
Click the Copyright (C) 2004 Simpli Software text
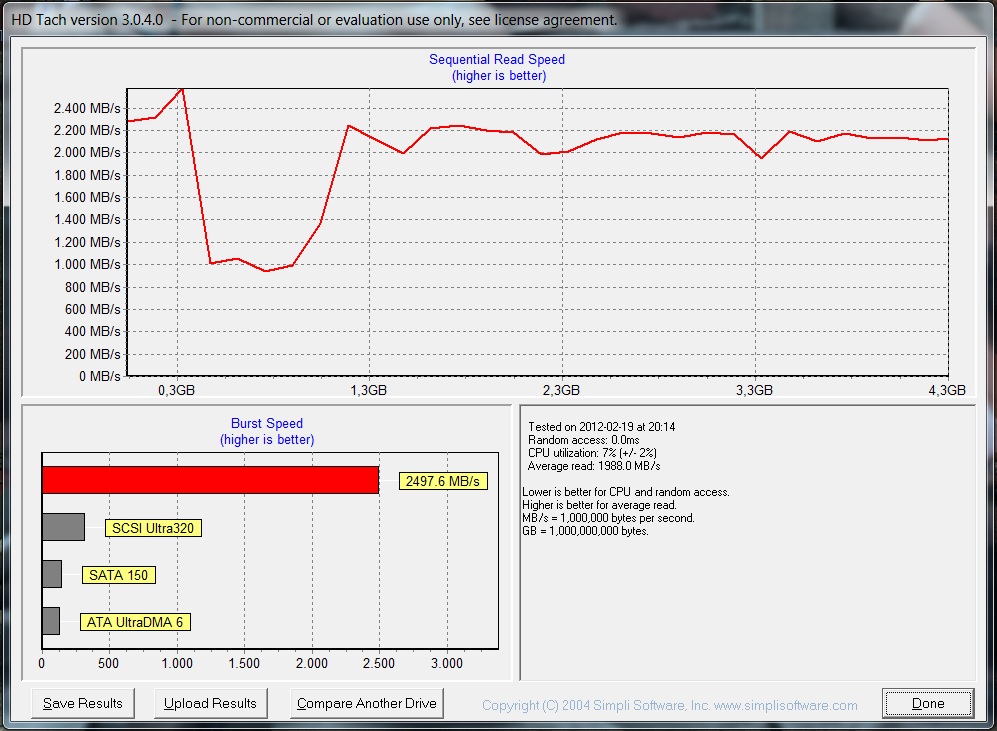coord(596,705)
